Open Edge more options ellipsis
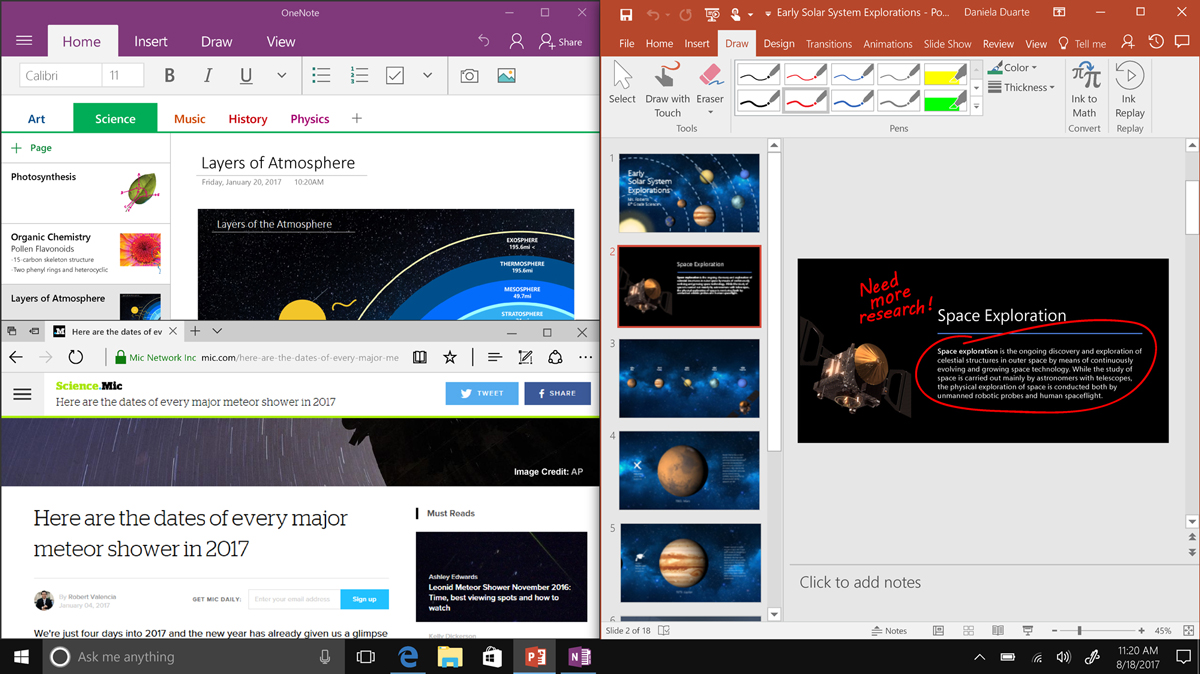Image resolution: width=1200 pixels, height=674 pixels. click(x=585, y=357)
